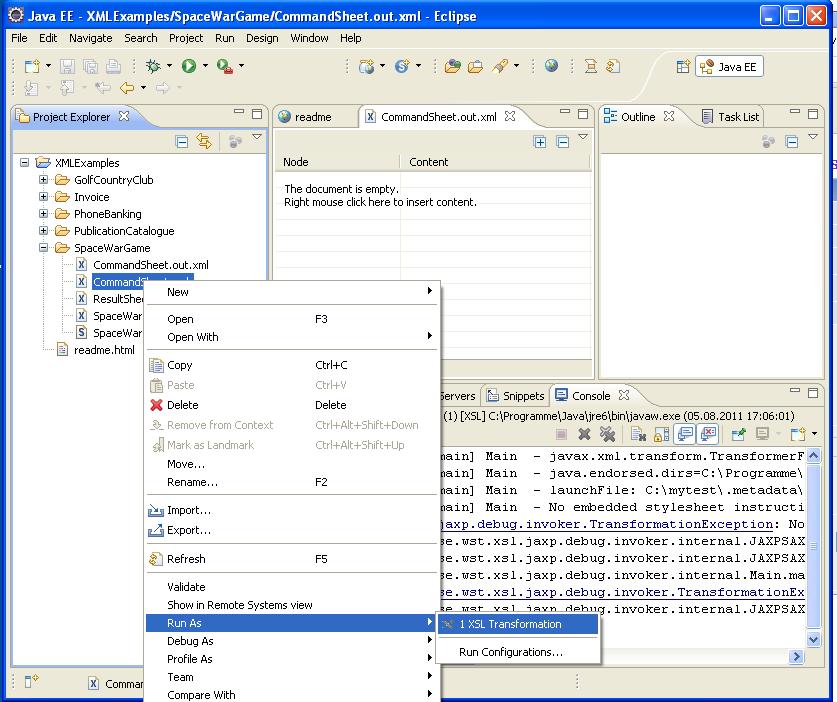Switch to the Snippets tab
Screen dimensions: 837x702
click(516, 396)
